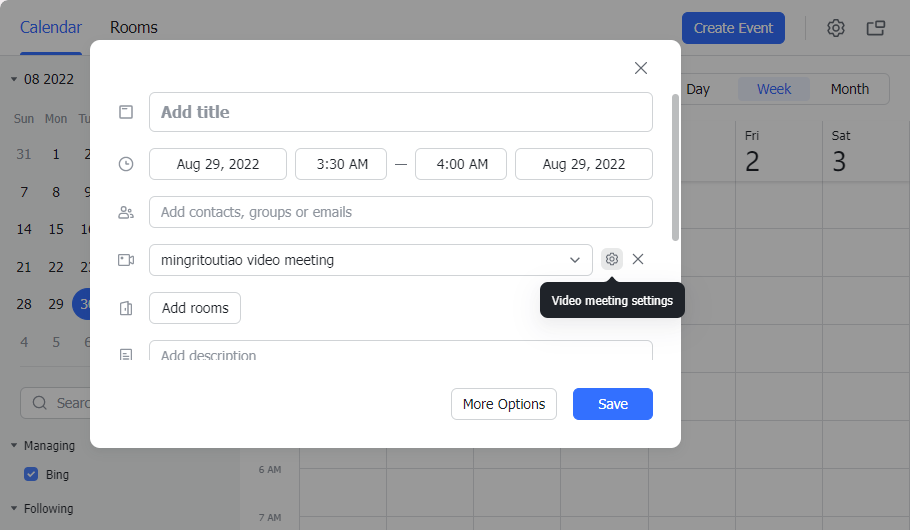Viewport: 910px width, 530px height.
Task: Open the 3:30 AM start time picker
Action: tap(341, 164)
